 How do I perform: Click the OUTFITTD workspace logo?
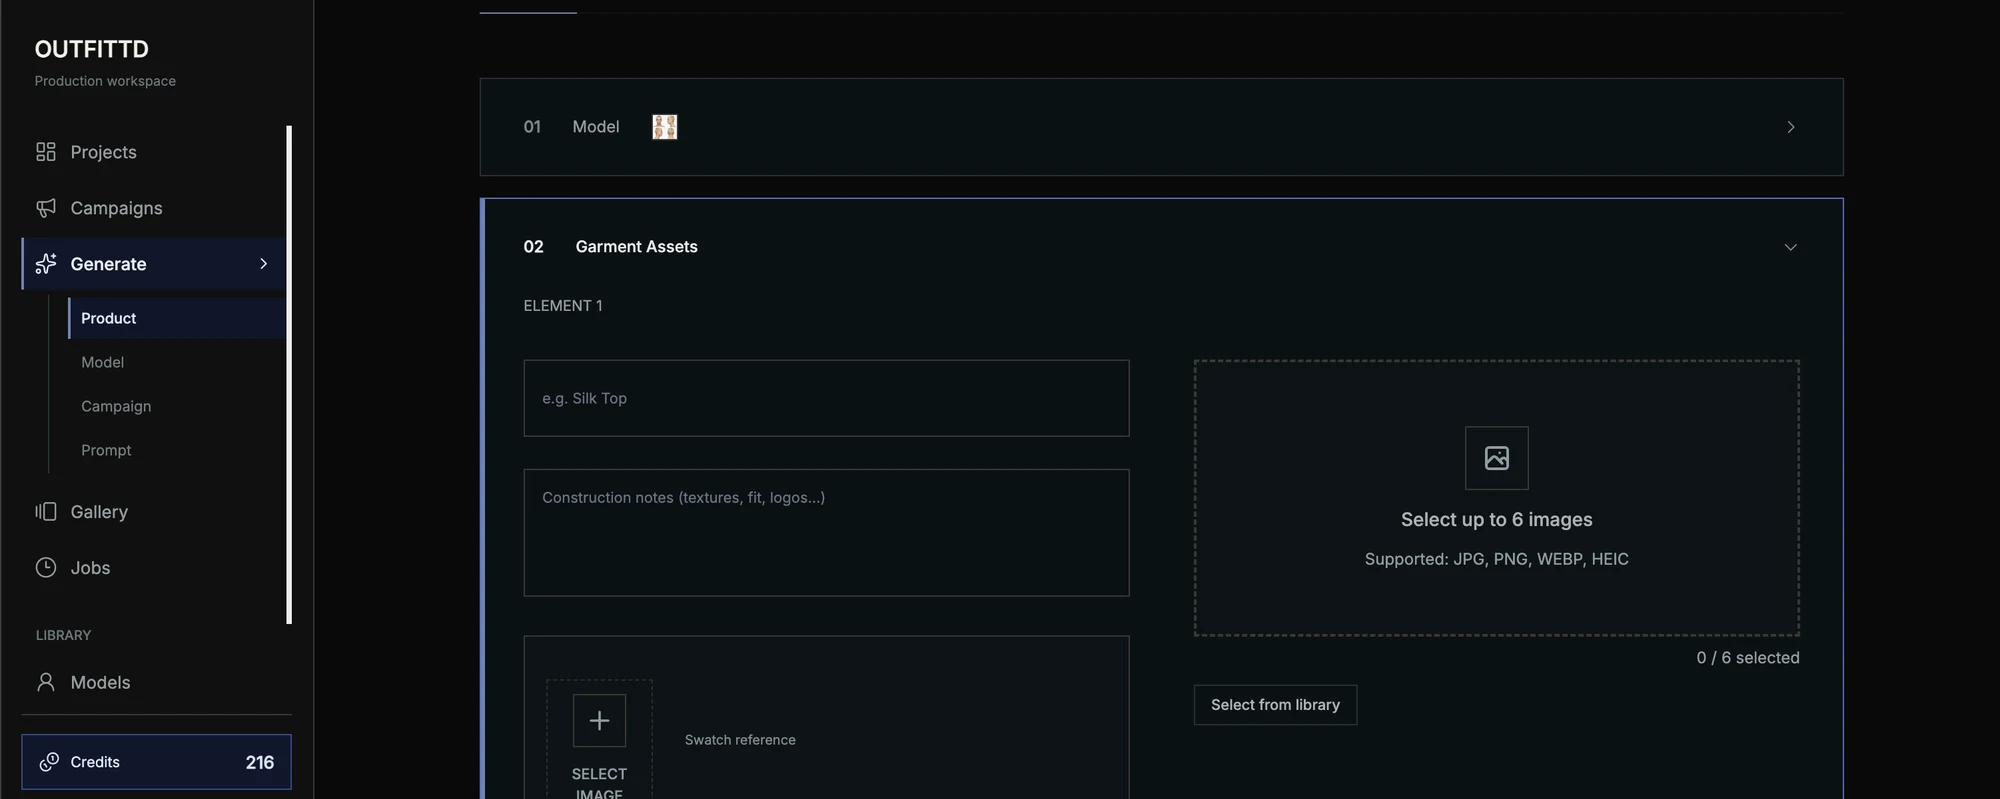coord(92,49)
